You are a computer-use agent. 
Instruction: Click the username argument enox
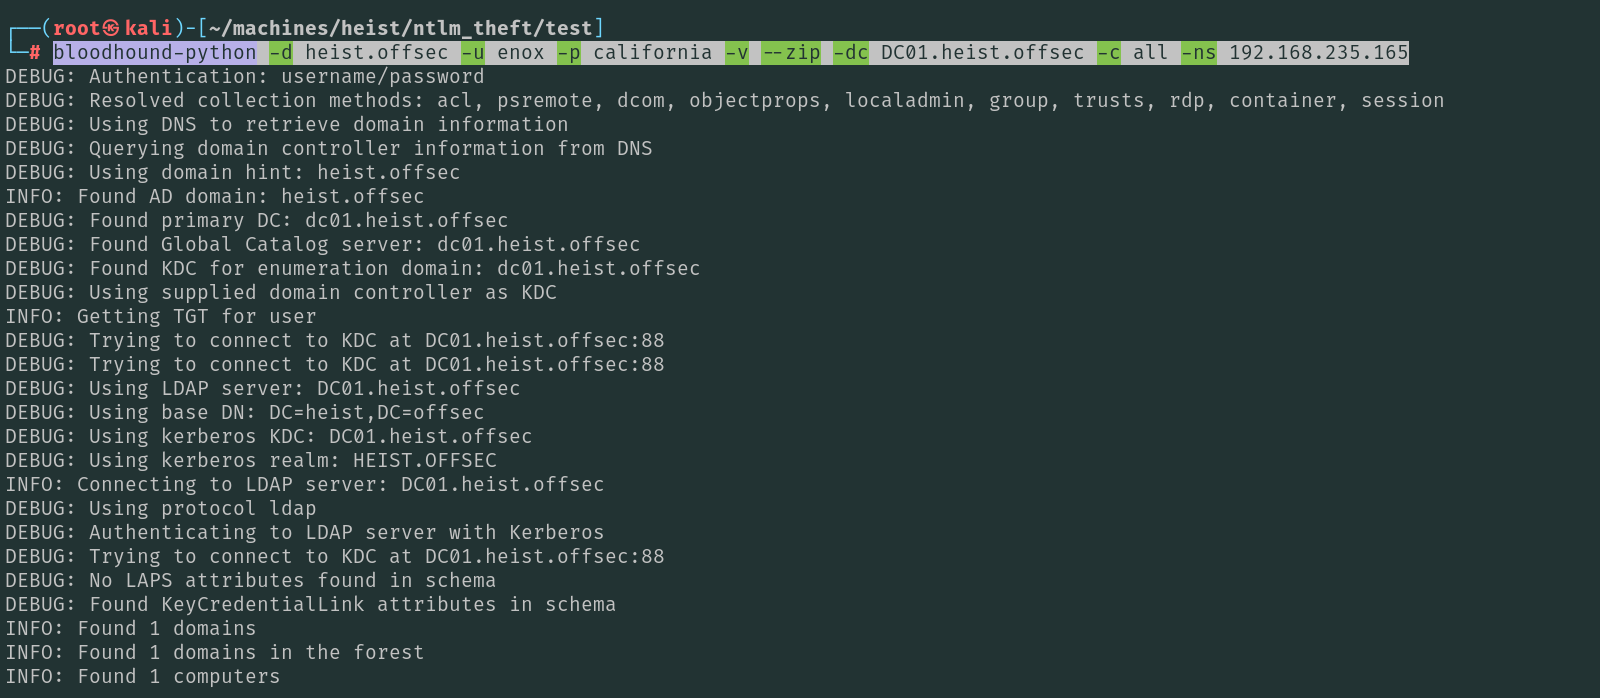click(x=521, y=52)
